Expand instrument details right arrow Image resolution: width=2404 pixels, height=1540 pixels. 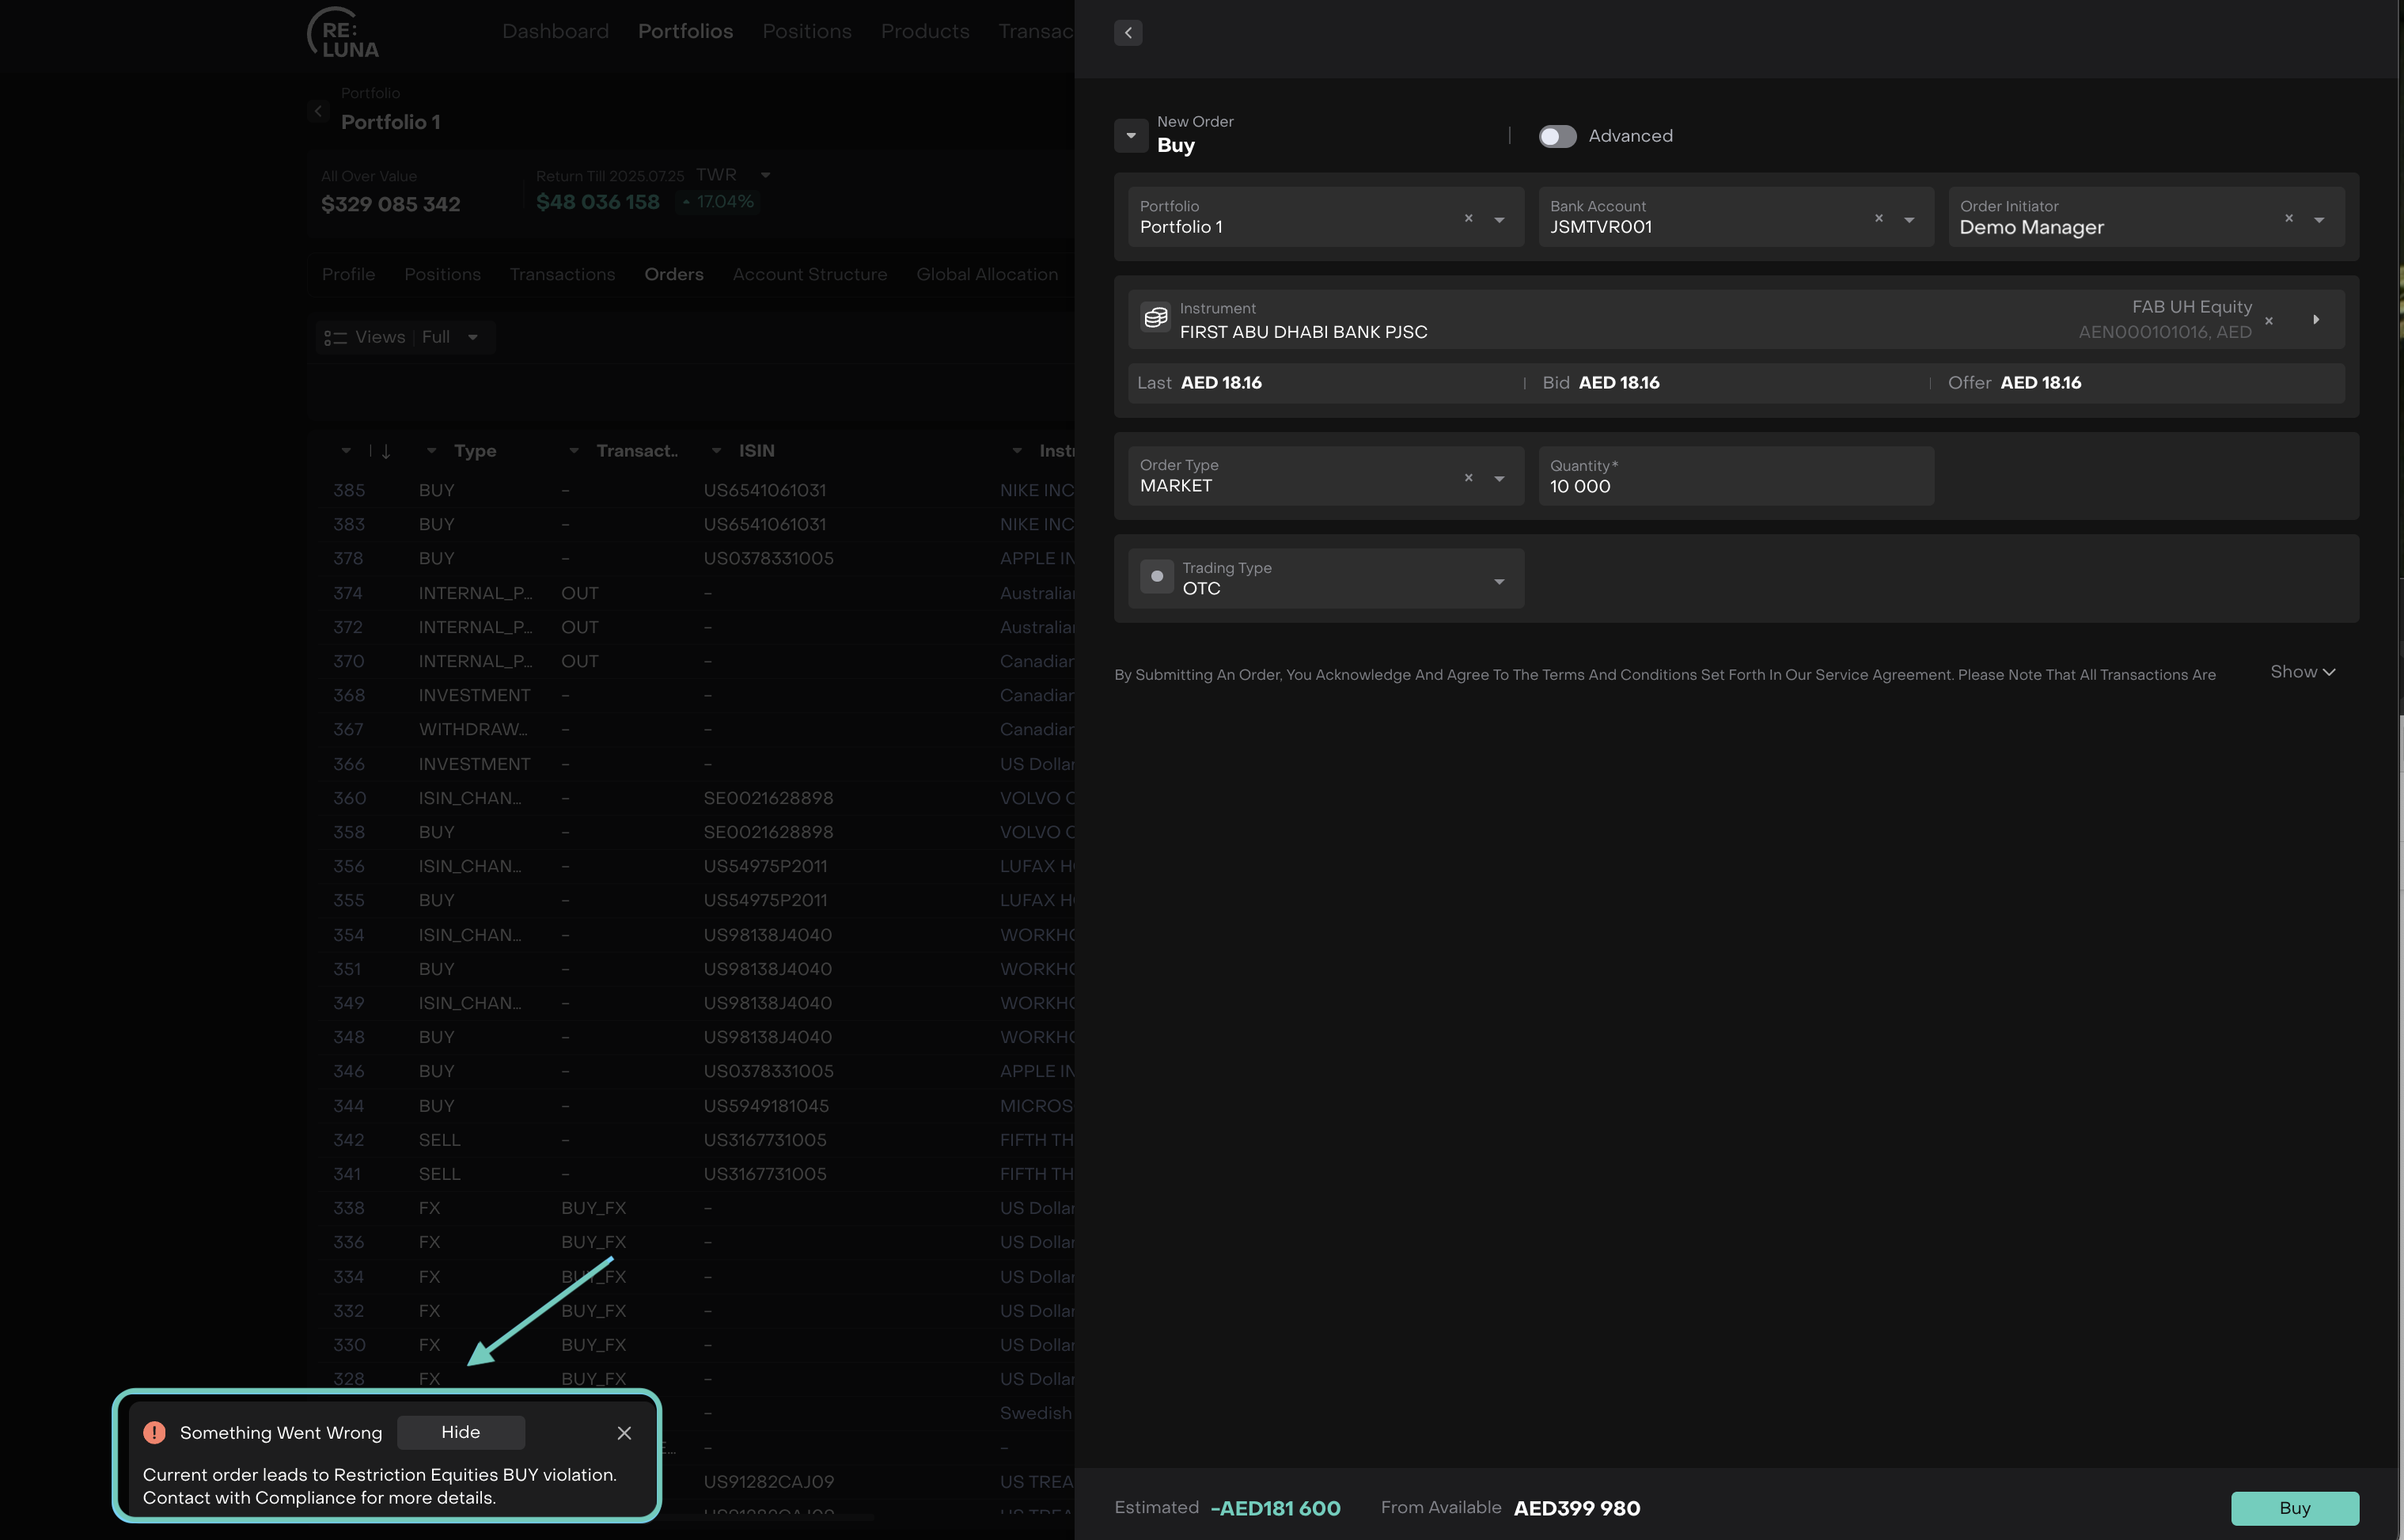pos(2316,320)
